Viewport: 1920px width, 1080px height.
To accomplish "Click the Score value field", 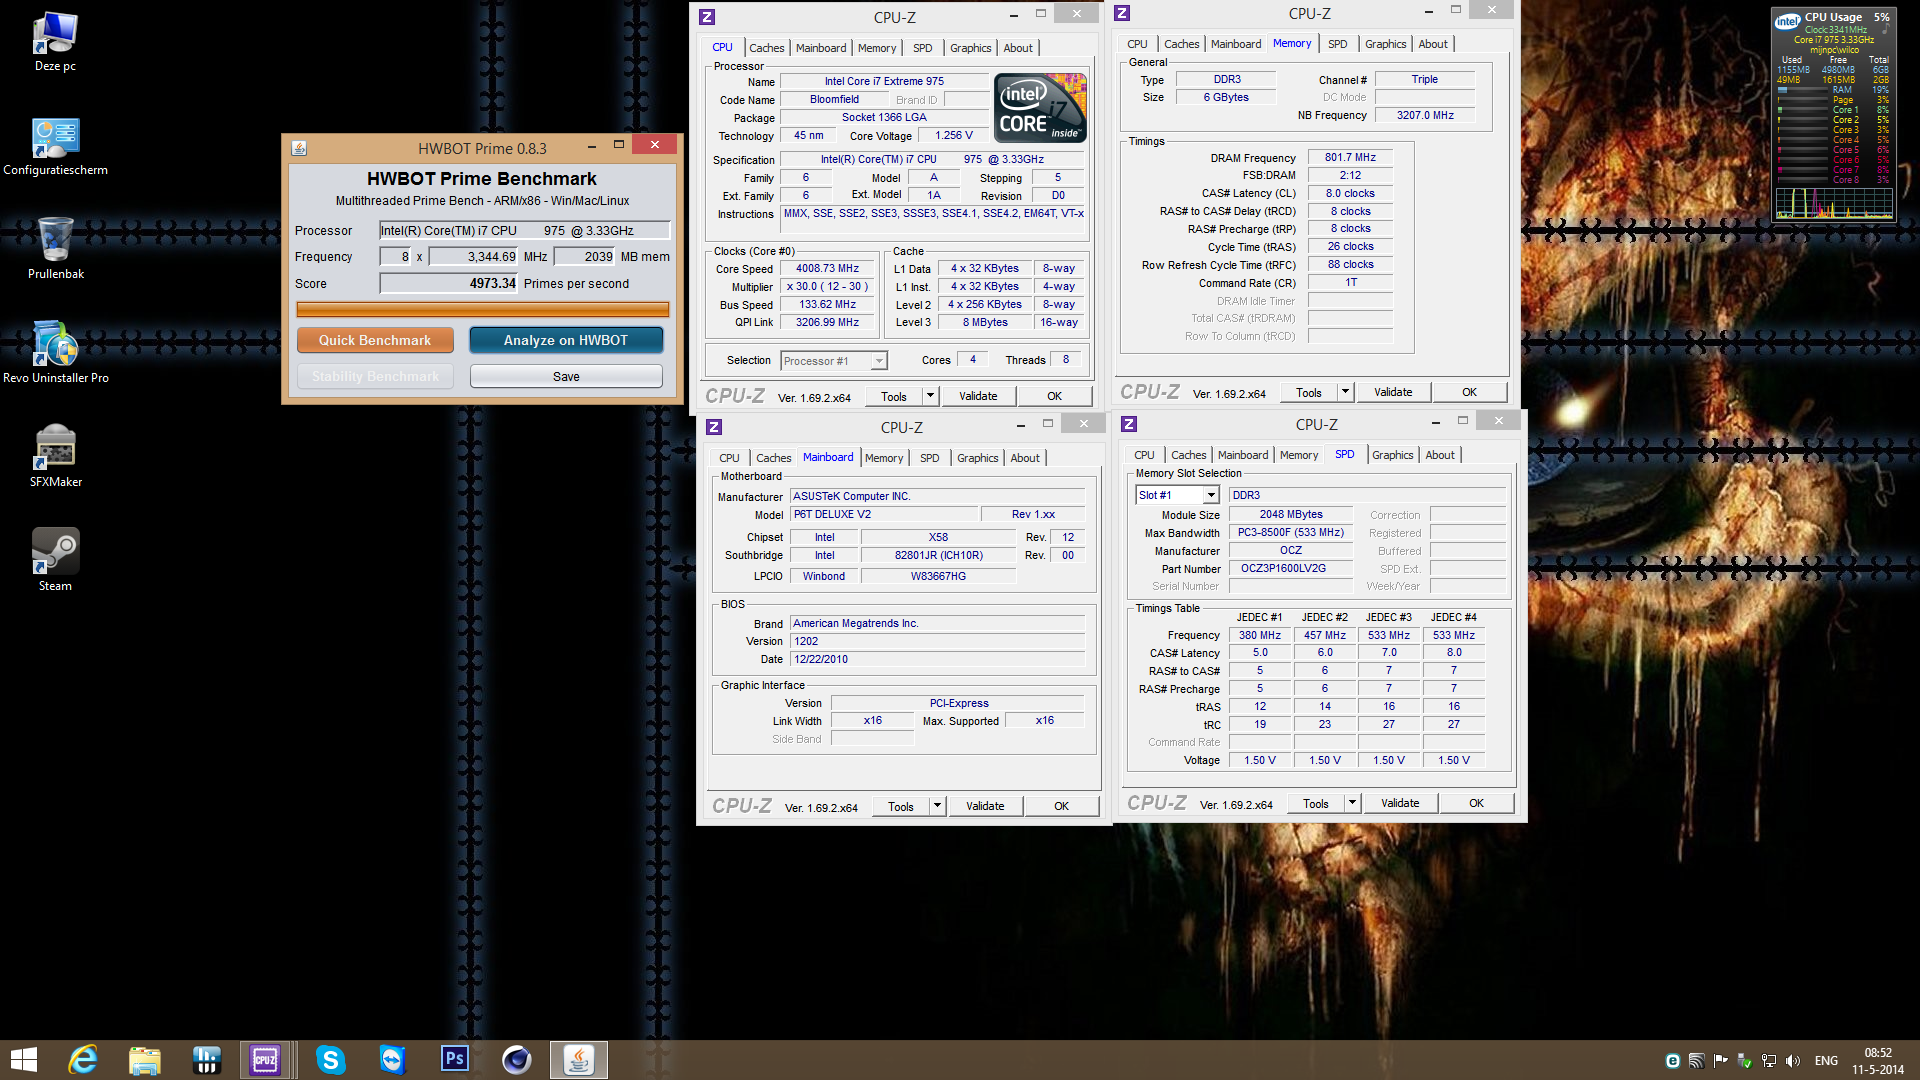I will [449, 283].
